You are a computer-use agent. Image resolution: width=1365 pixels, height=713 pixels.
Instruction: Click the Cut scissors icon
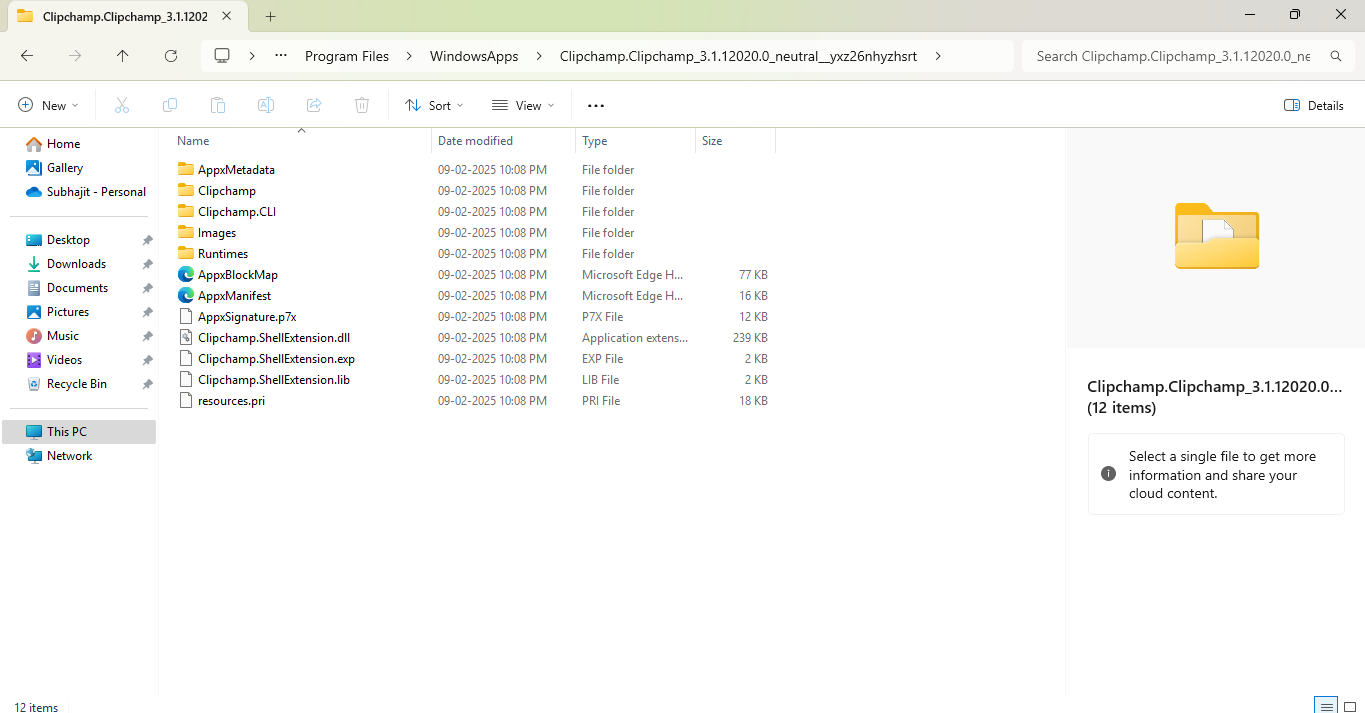[x=122, y=105]
